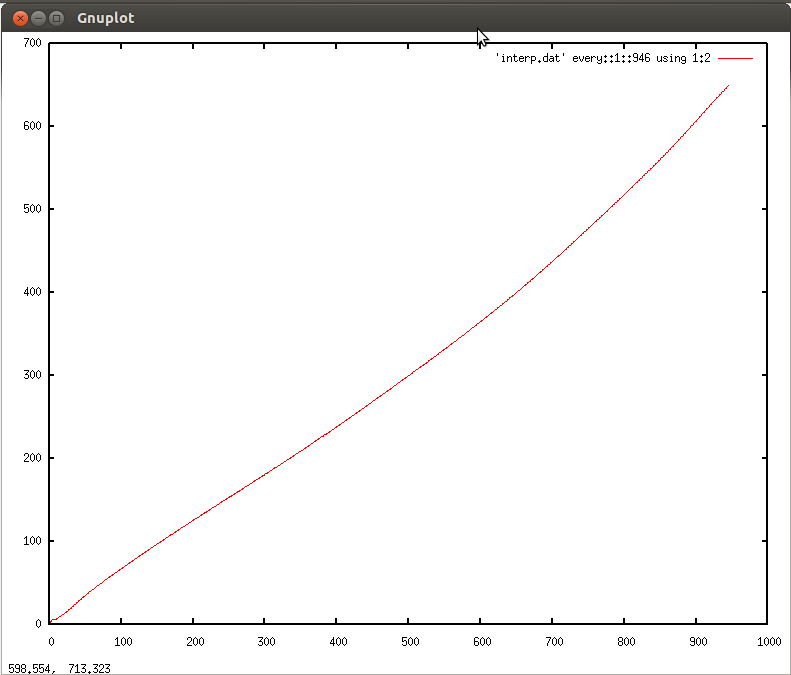This screenshot has height=675, width=791.
Task: Click the Gnuplot title text
Action: click(x=105, y=18)
